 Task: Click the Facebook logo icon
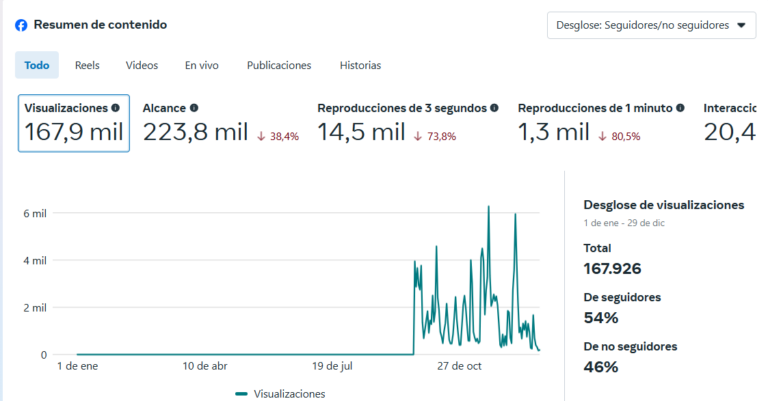coord(21,25)
